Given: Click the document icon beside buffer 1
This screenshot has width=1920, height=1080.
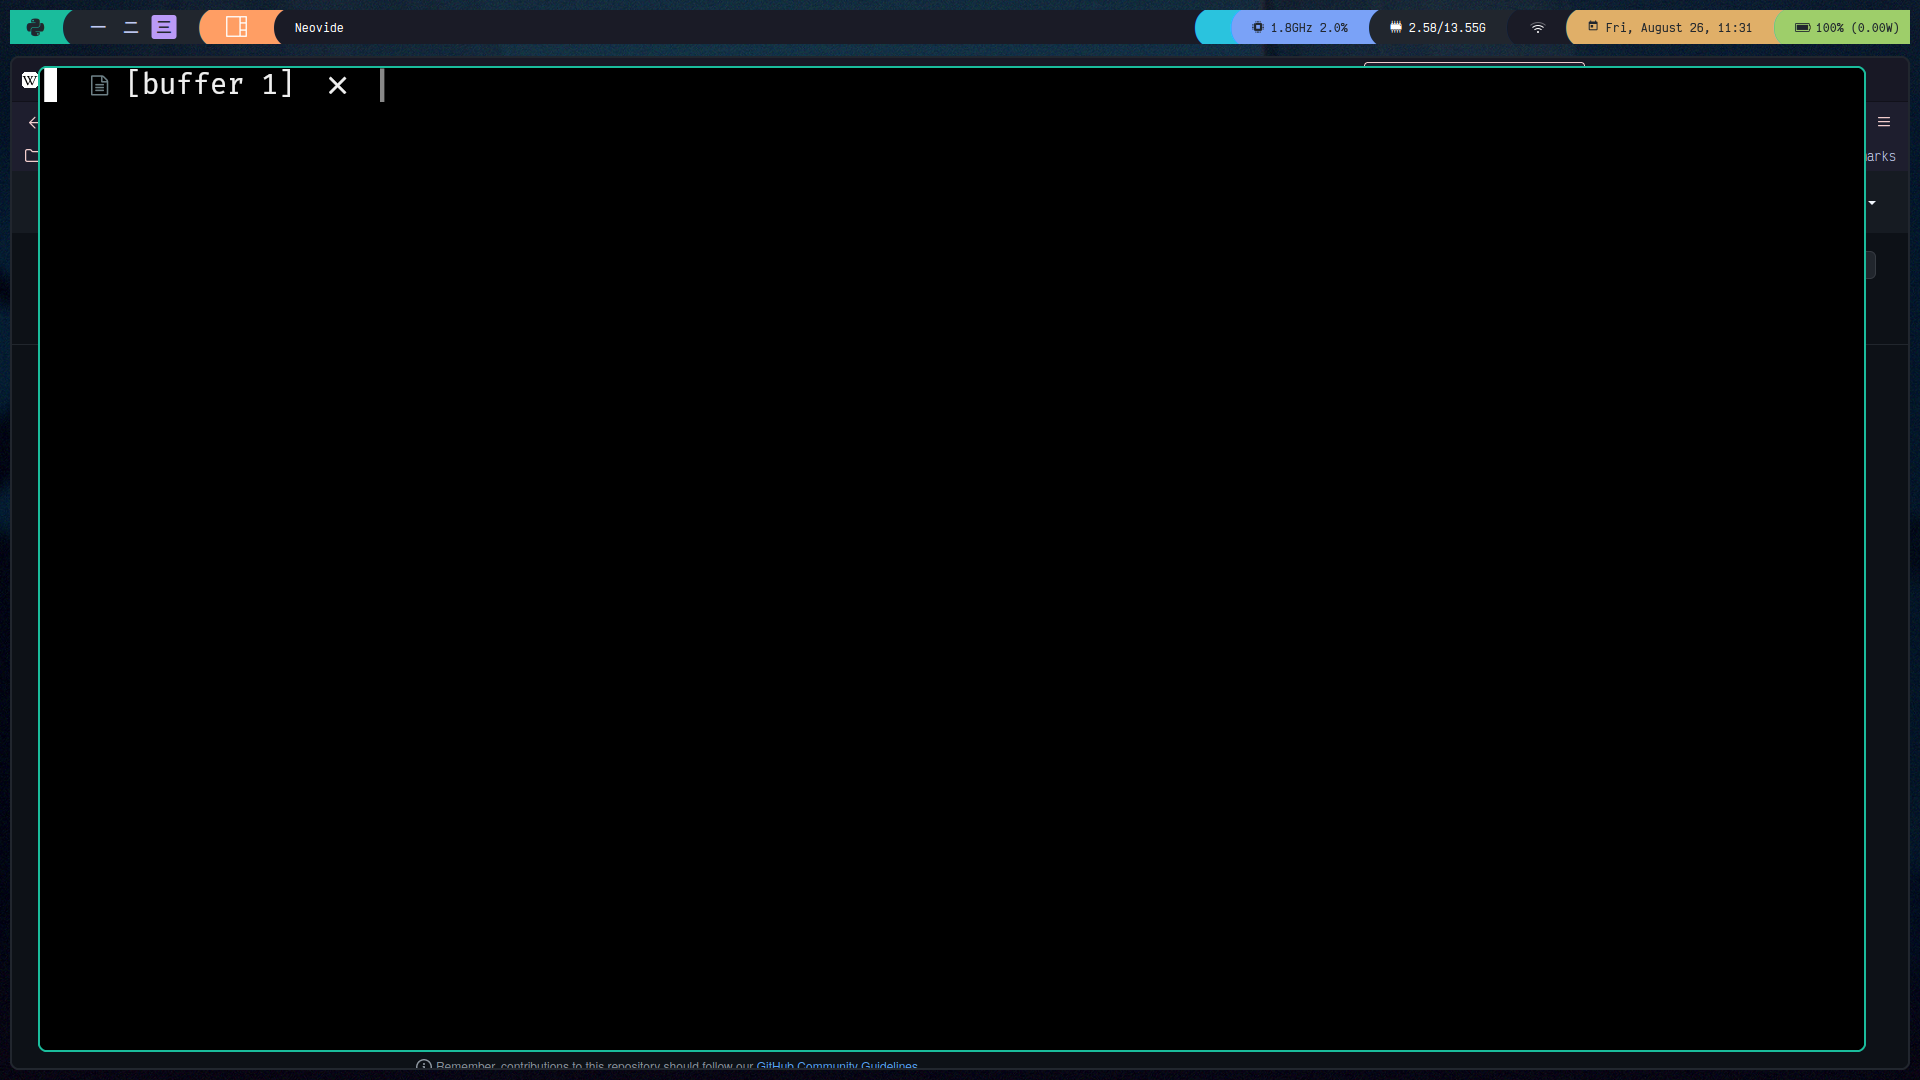Looking at the screenshot, I should (x=99, y=85).
